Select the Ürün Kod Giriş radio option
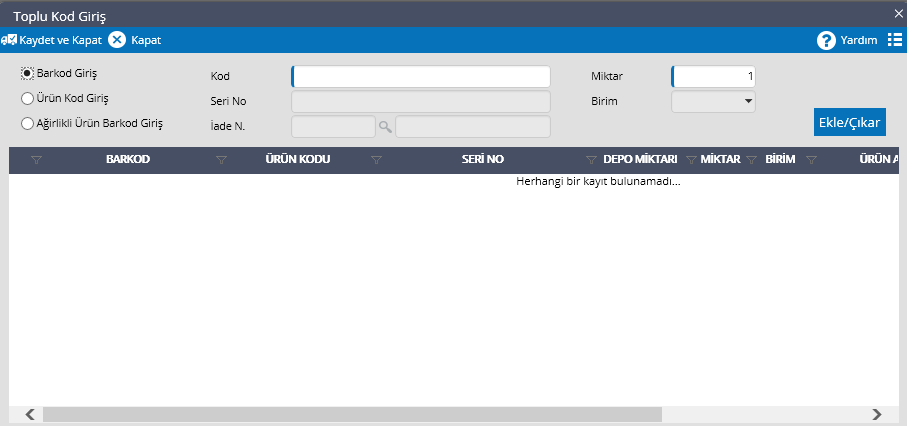 [x=28, y=98]
